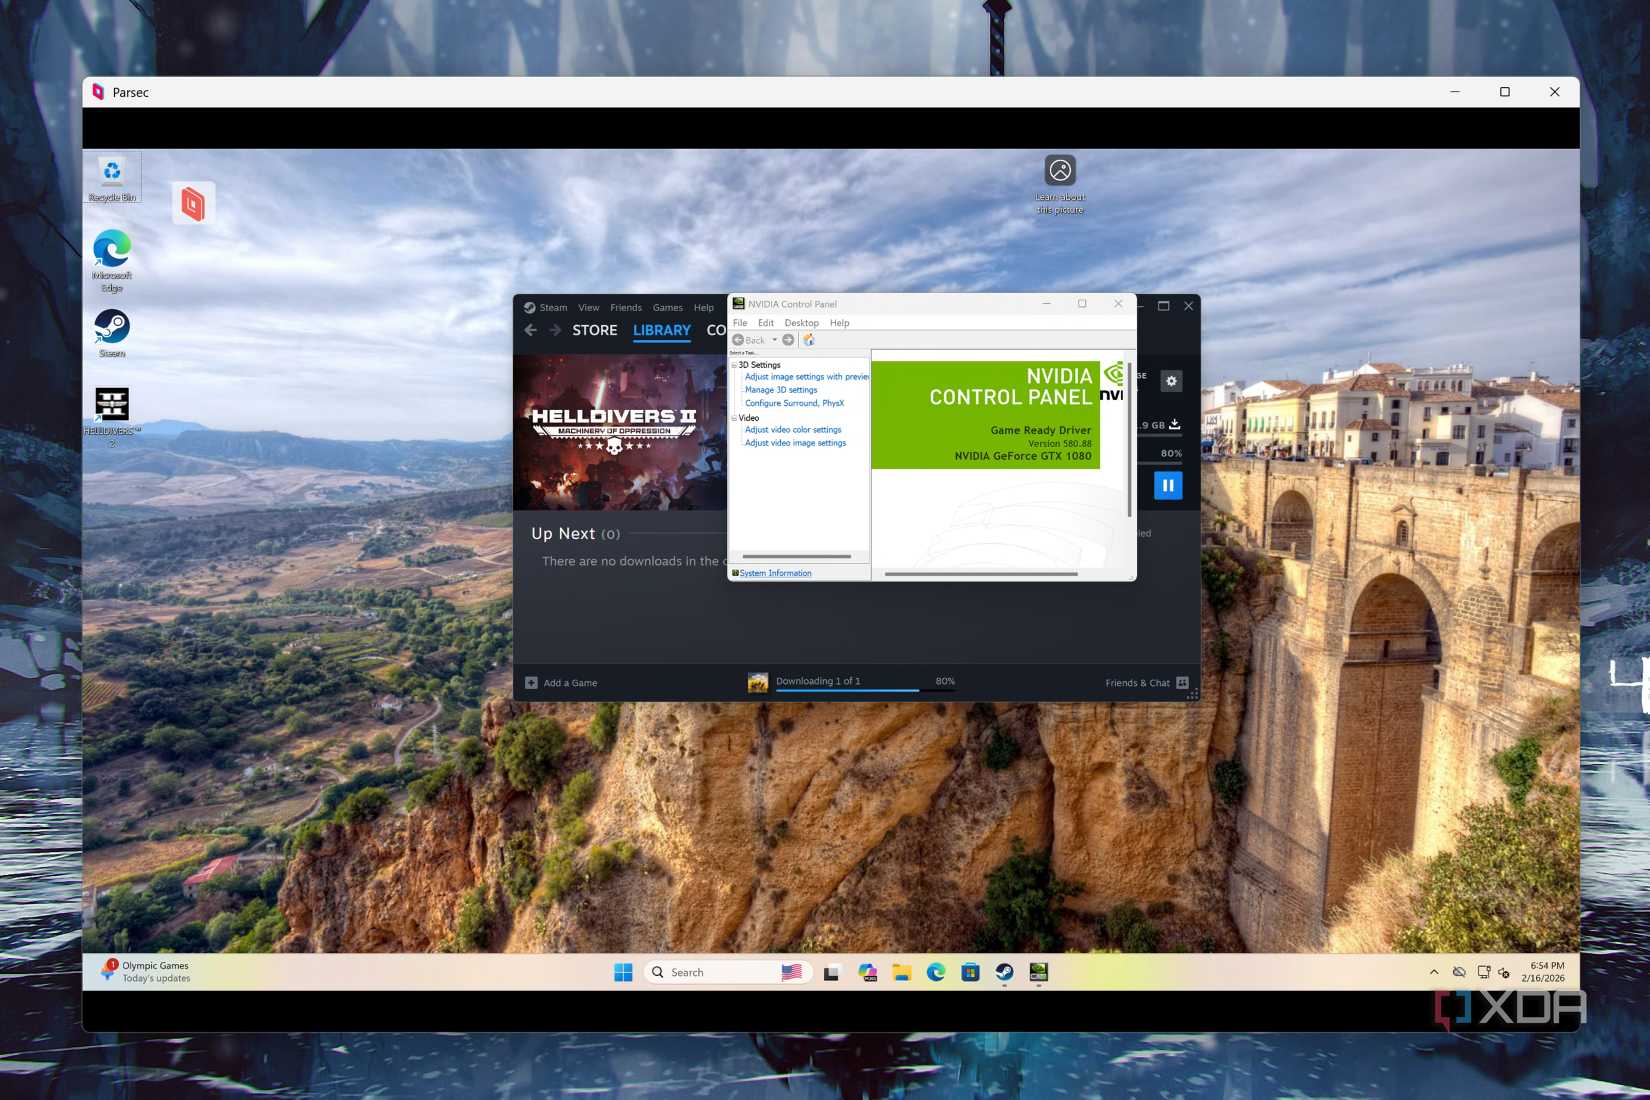The height and width of the screenshot is (1100, 1650).
Task: Click the home icon in NVIDIA Control Panel toolbar
Action: (810, 340)
